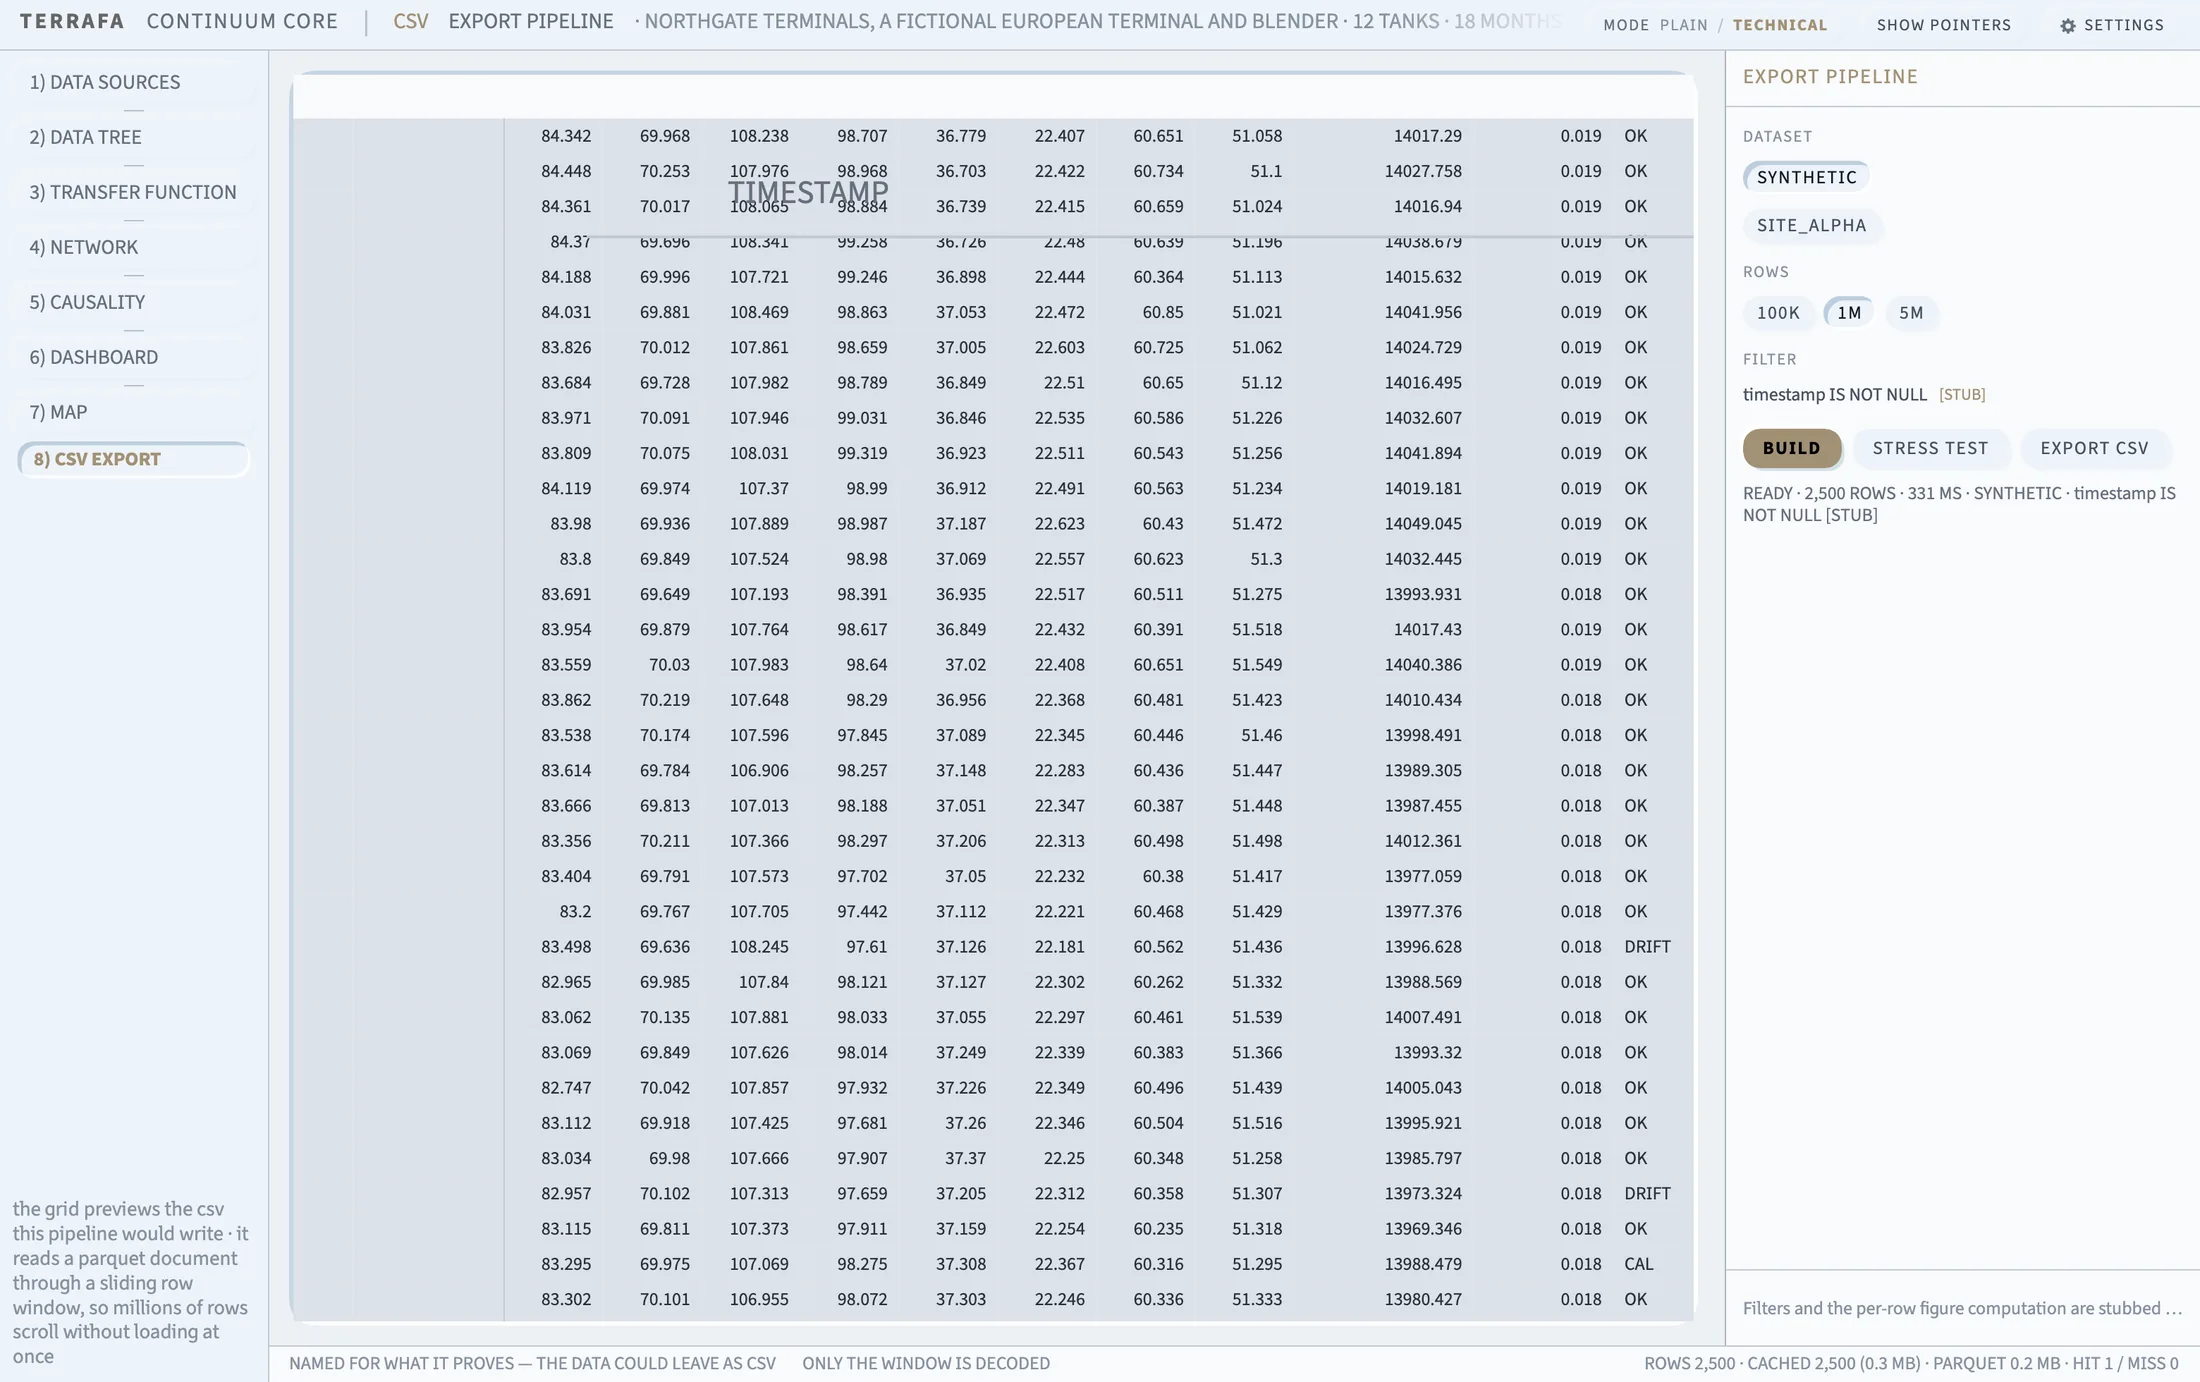Click filter text timestamp IS NOT NULL
The width and height of the screenshot is (2200, 1382).
coord(1834,394)
